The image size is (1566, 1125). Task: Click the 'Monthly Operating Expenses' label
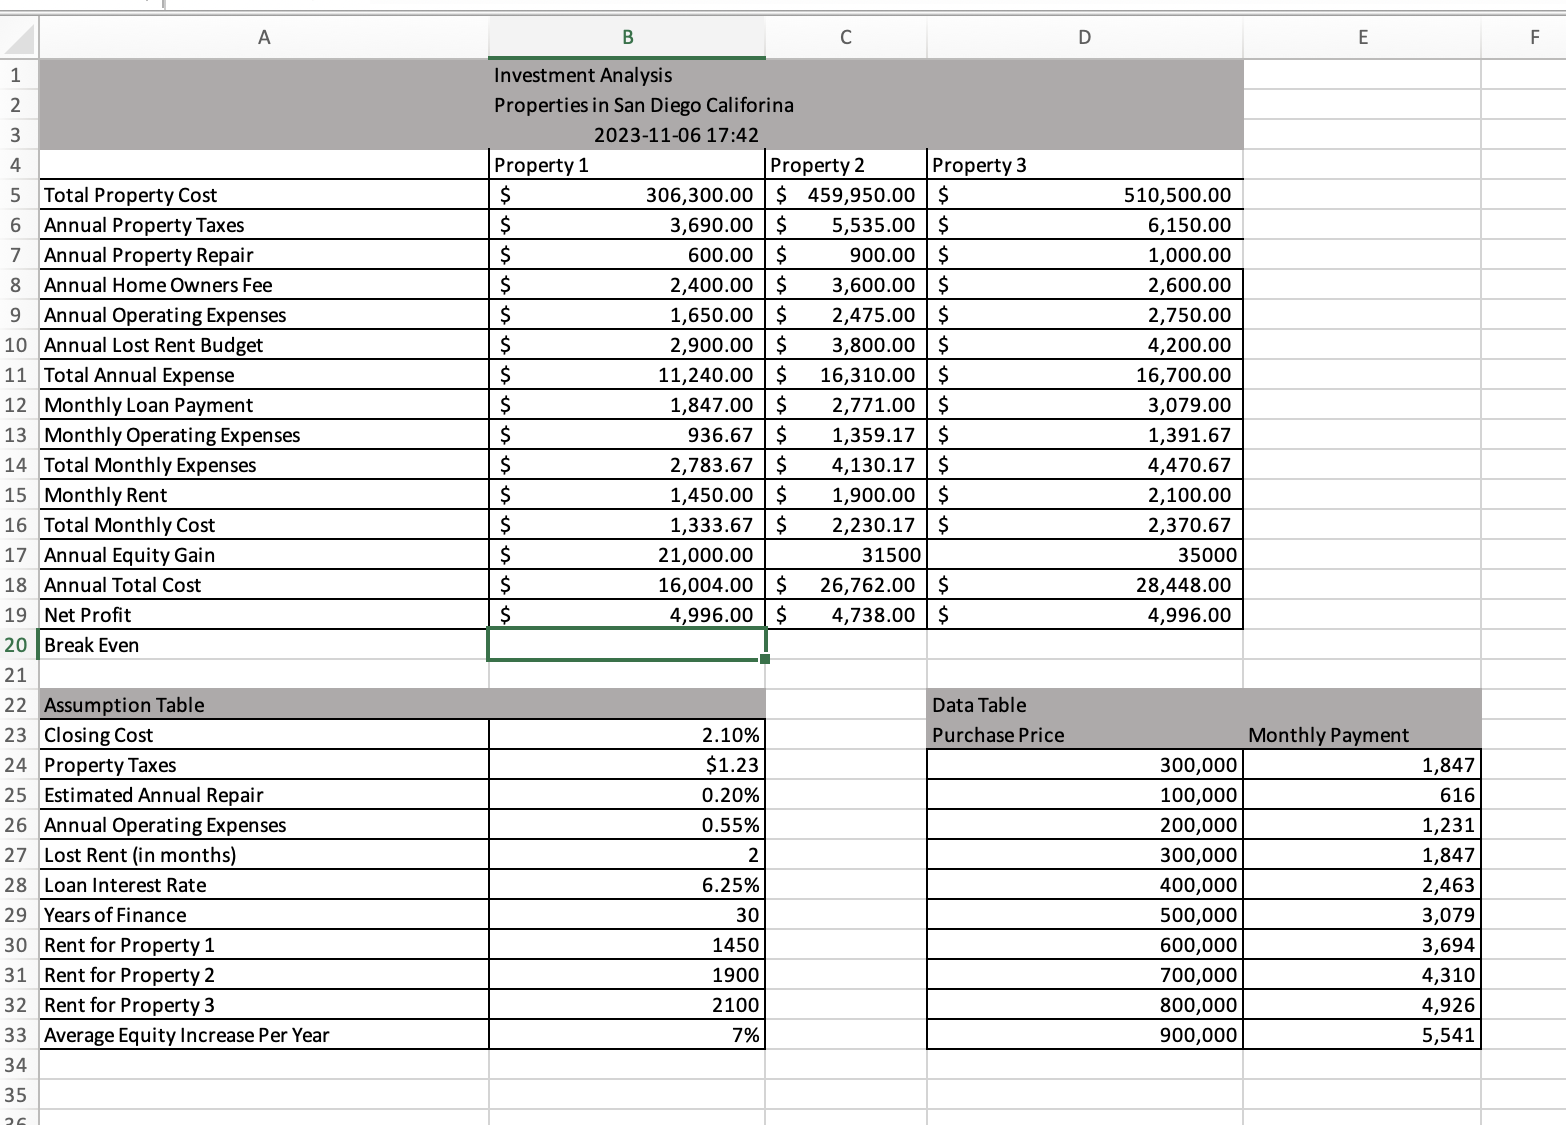pyautogui.click(x=172, y=435)
